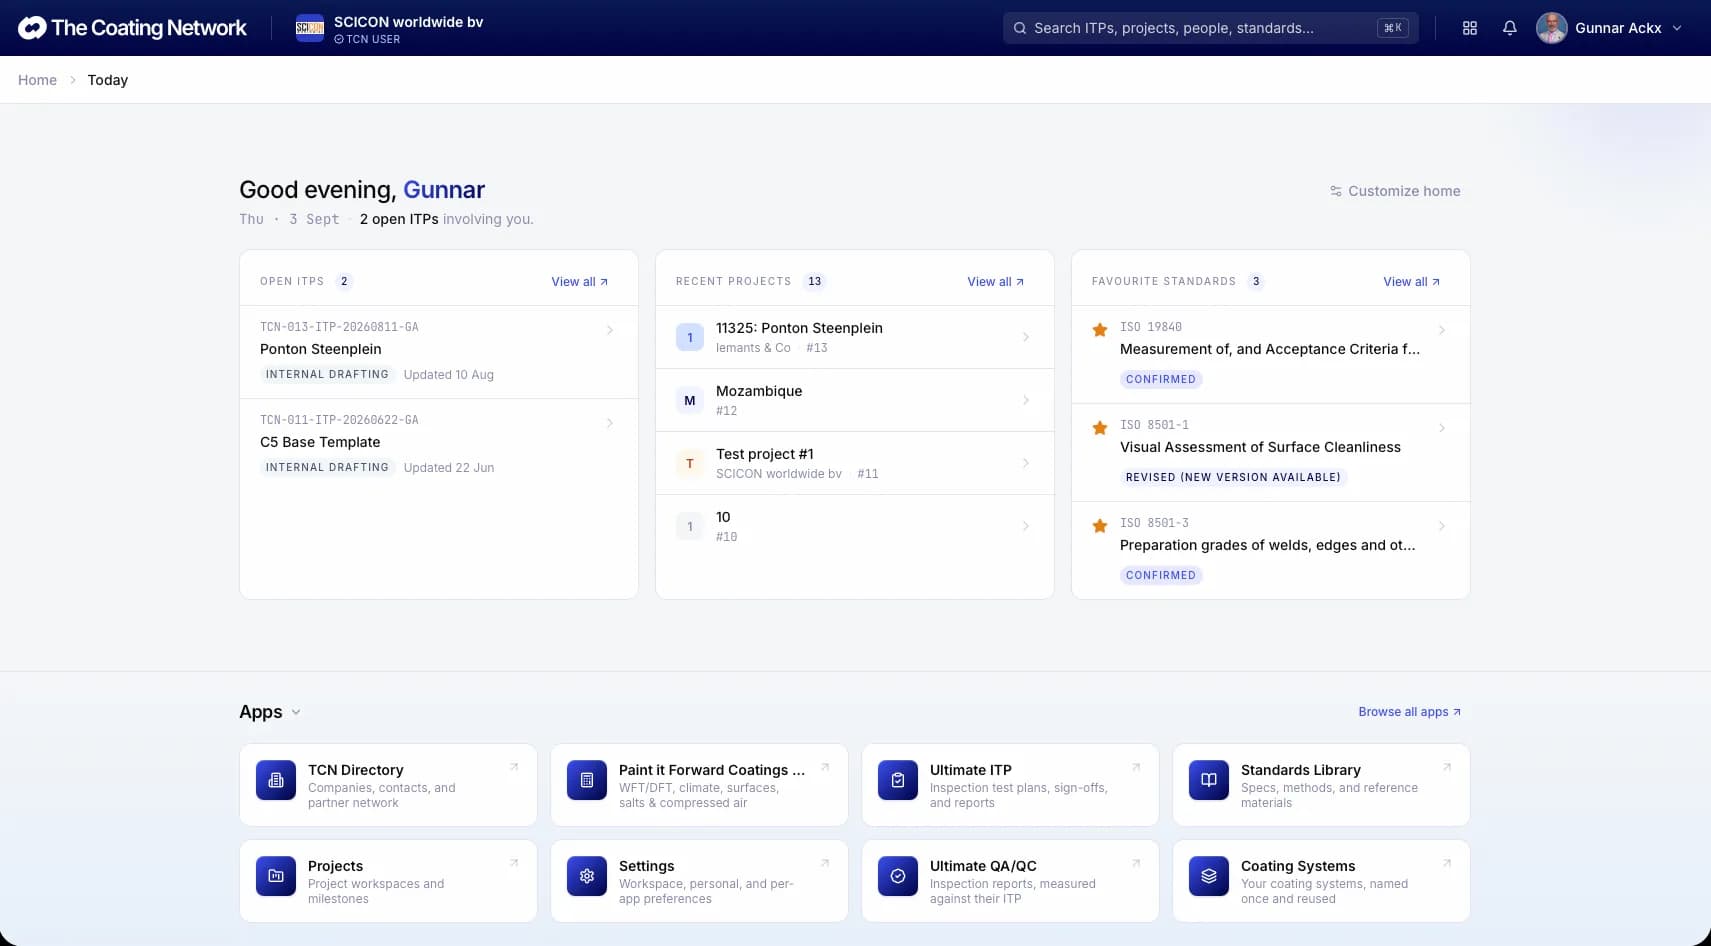Open C5 Base Template row chevron

[610, 423]
